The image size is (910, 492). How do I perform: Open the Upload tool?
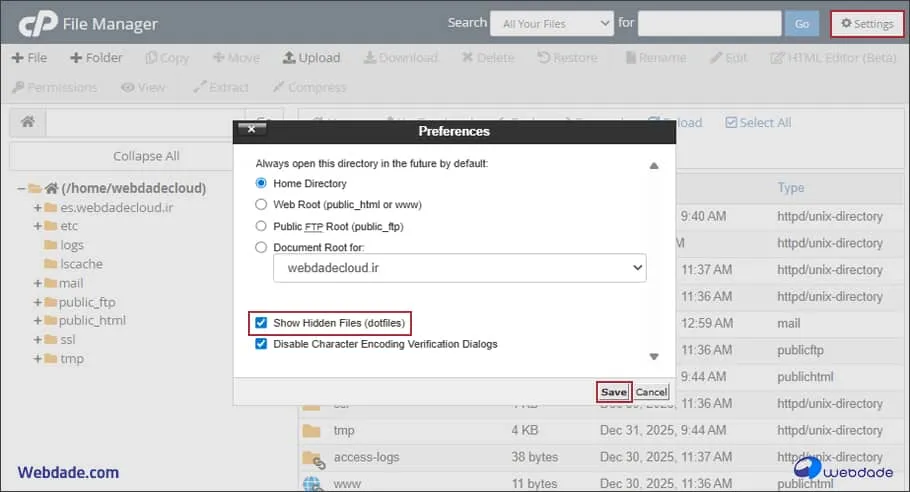(x=311, y=57)
